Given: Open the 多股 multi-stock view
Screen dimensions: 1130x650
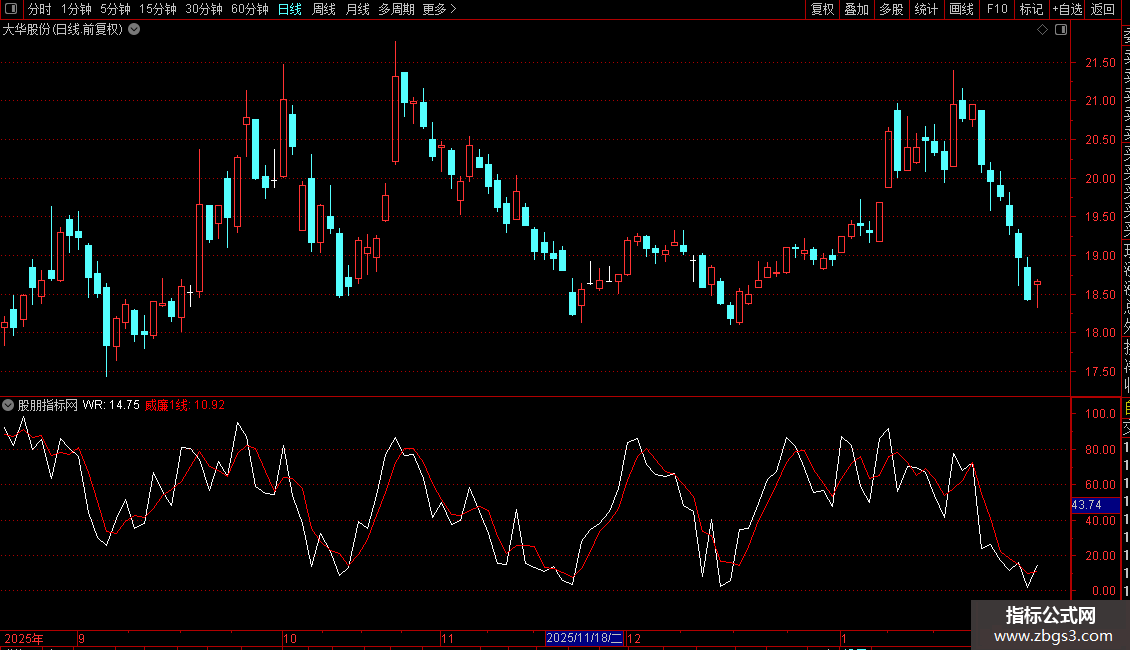Looking at the screenshot, I should 891,9.
